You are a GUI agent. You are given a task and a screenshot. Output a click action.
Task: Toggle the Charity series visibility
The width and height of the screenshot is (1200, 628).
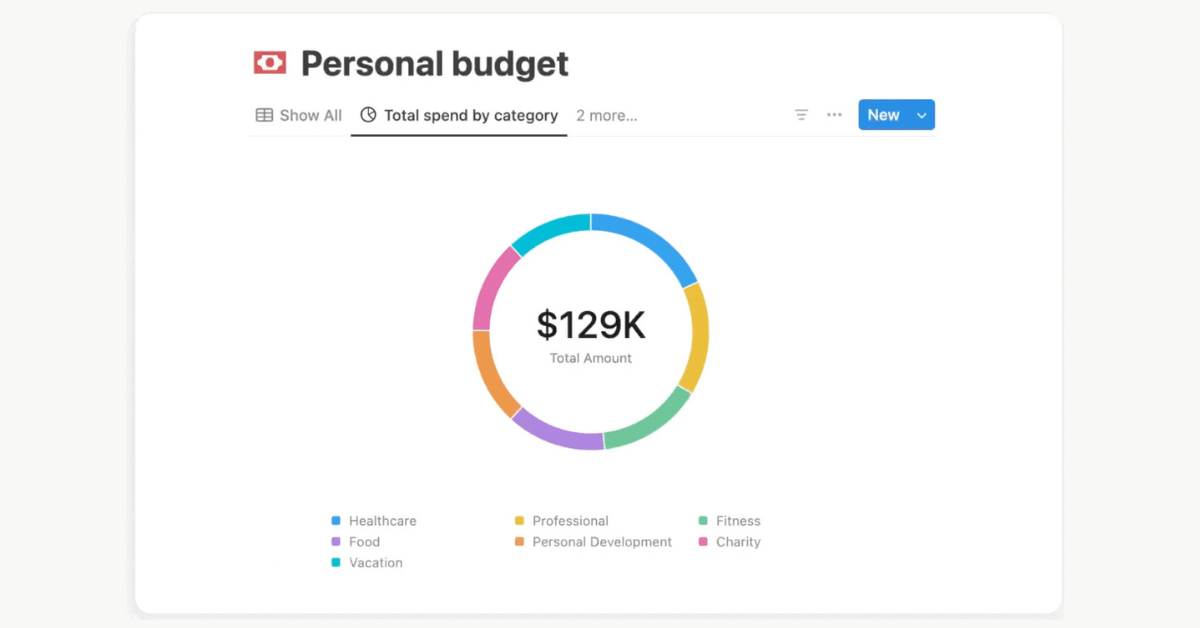click(x=735, y=541)
